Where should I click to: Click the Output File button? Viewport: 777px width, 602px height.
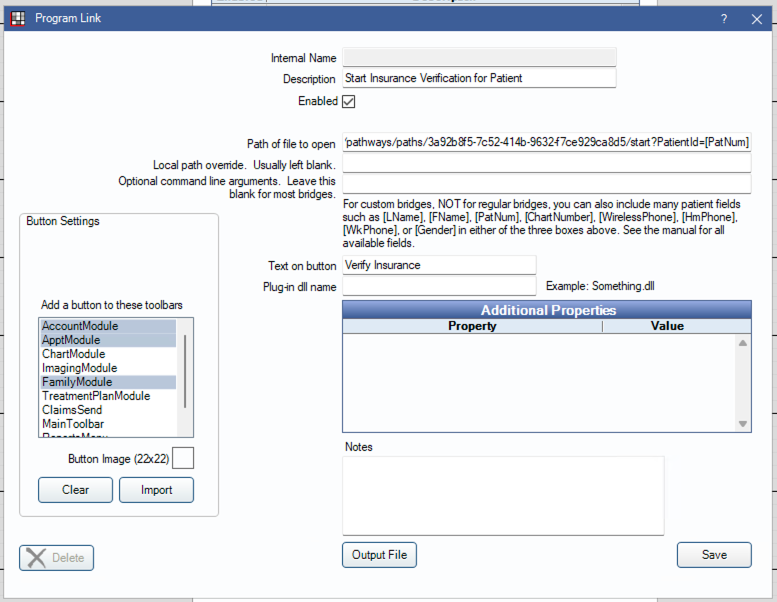point(379,555)
